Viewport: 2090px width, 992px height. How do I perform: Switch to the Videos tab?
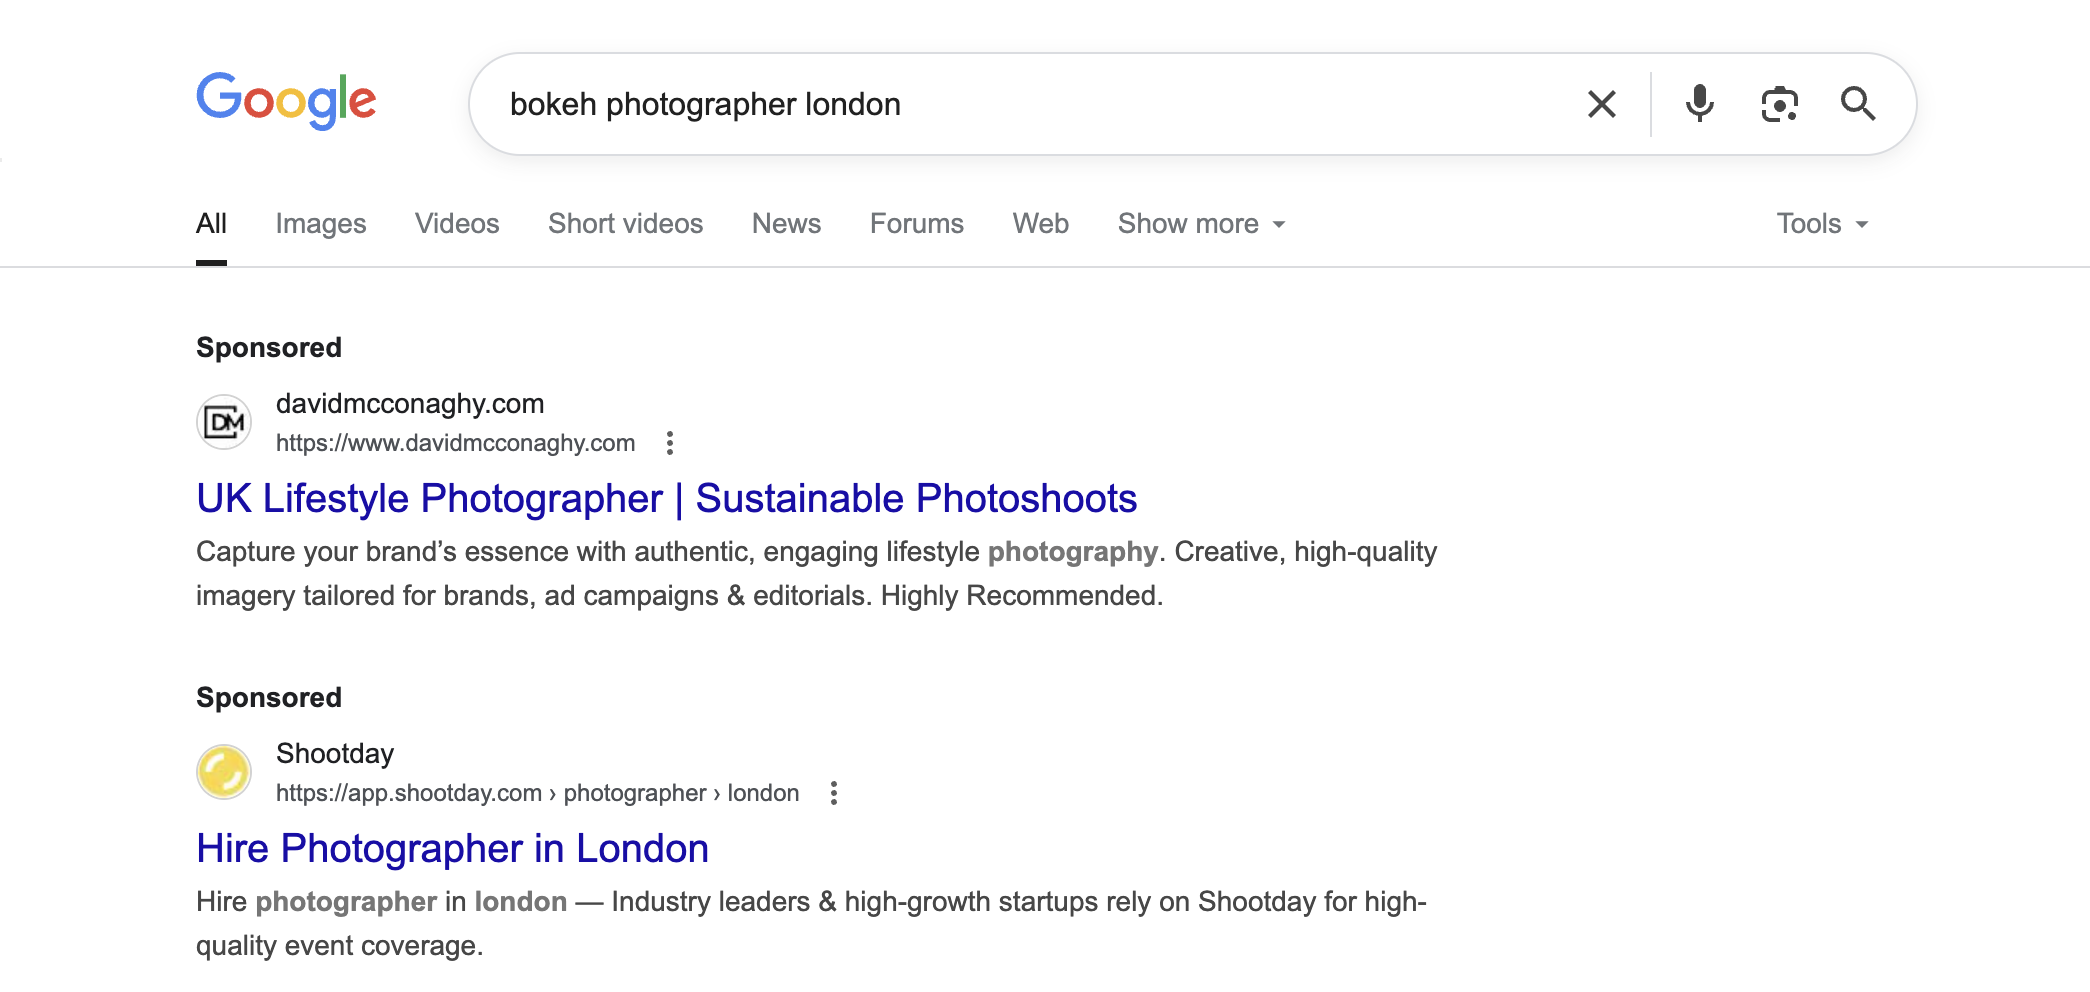tap(457, 223)
